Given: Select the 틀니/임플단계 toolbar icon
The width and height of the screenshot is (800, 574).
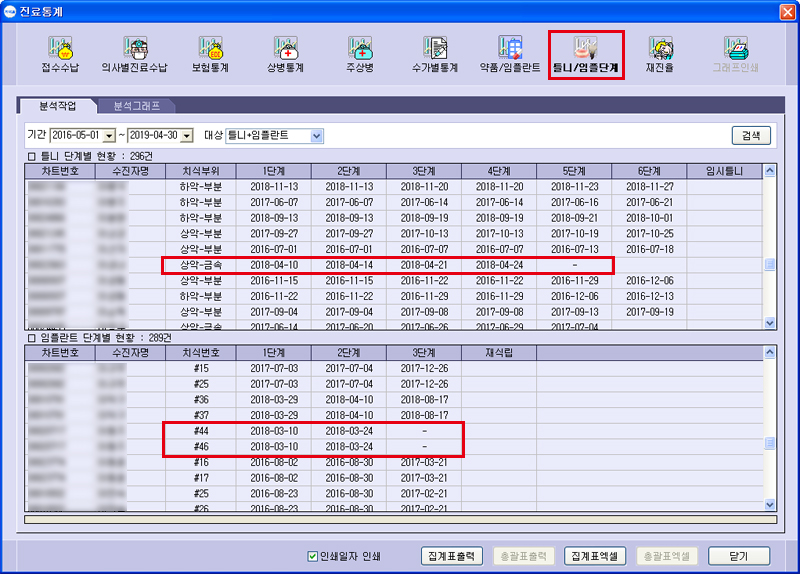Looking at the screenshot, I should pos(586,54).
